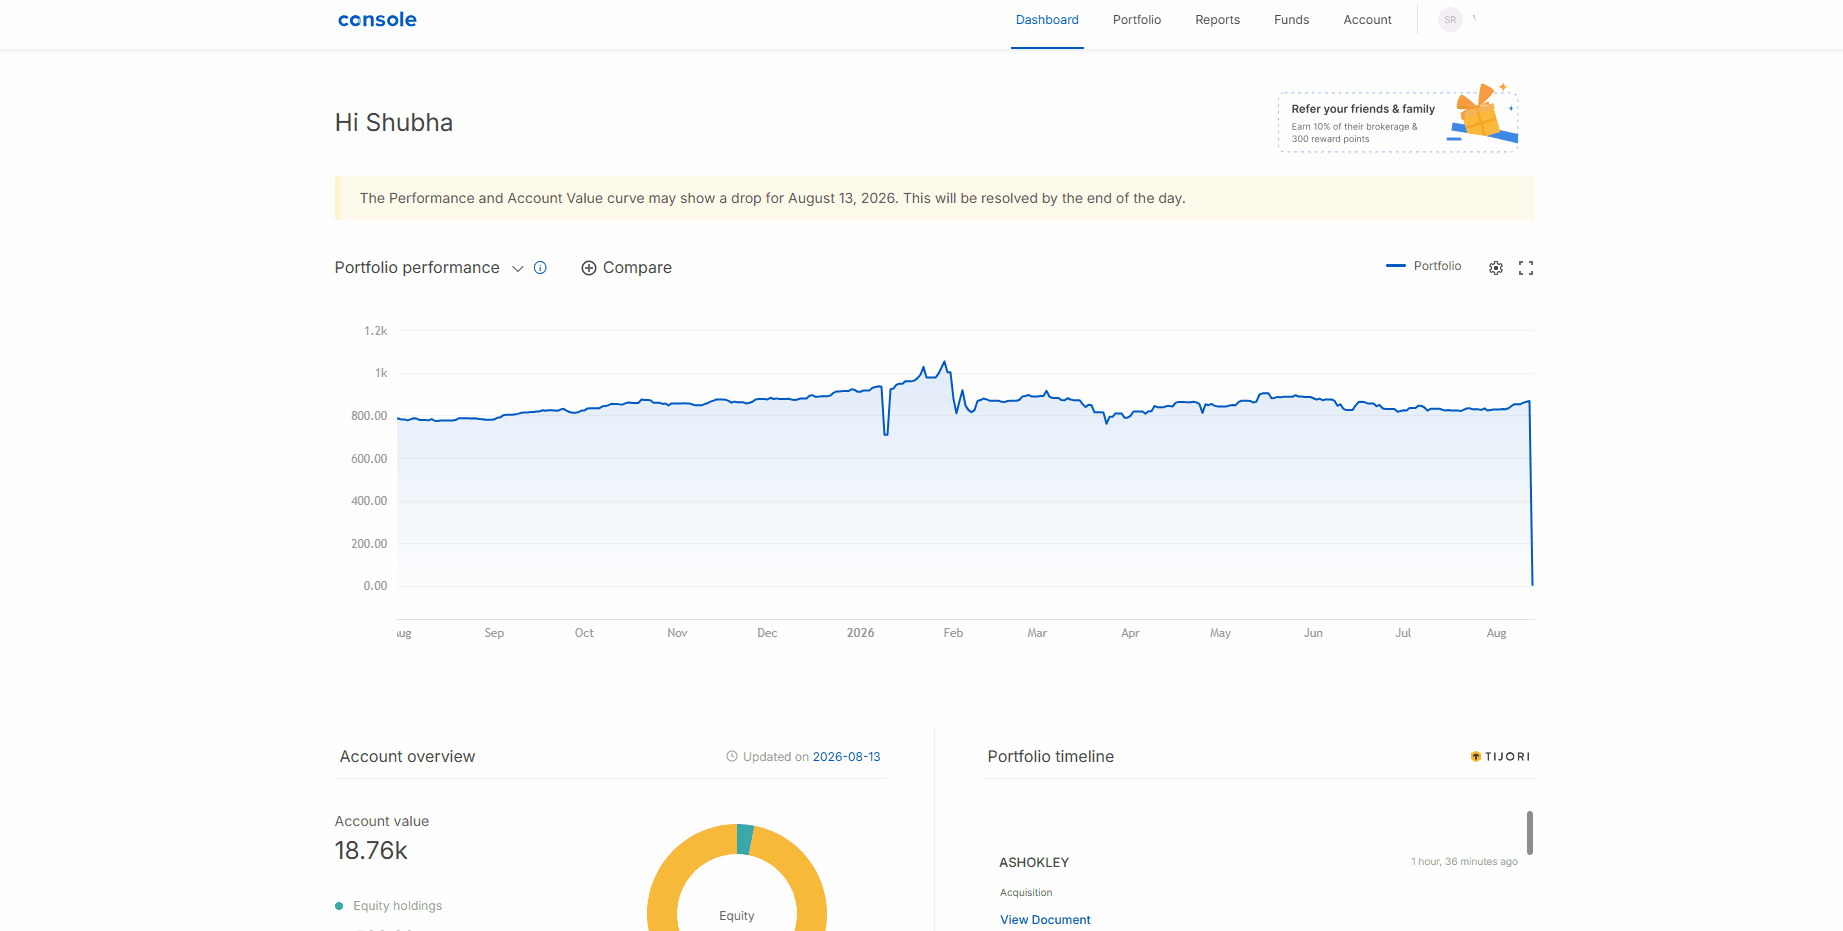Select the Account tab
The image size is (1843, 931).
coord(1368,20)
